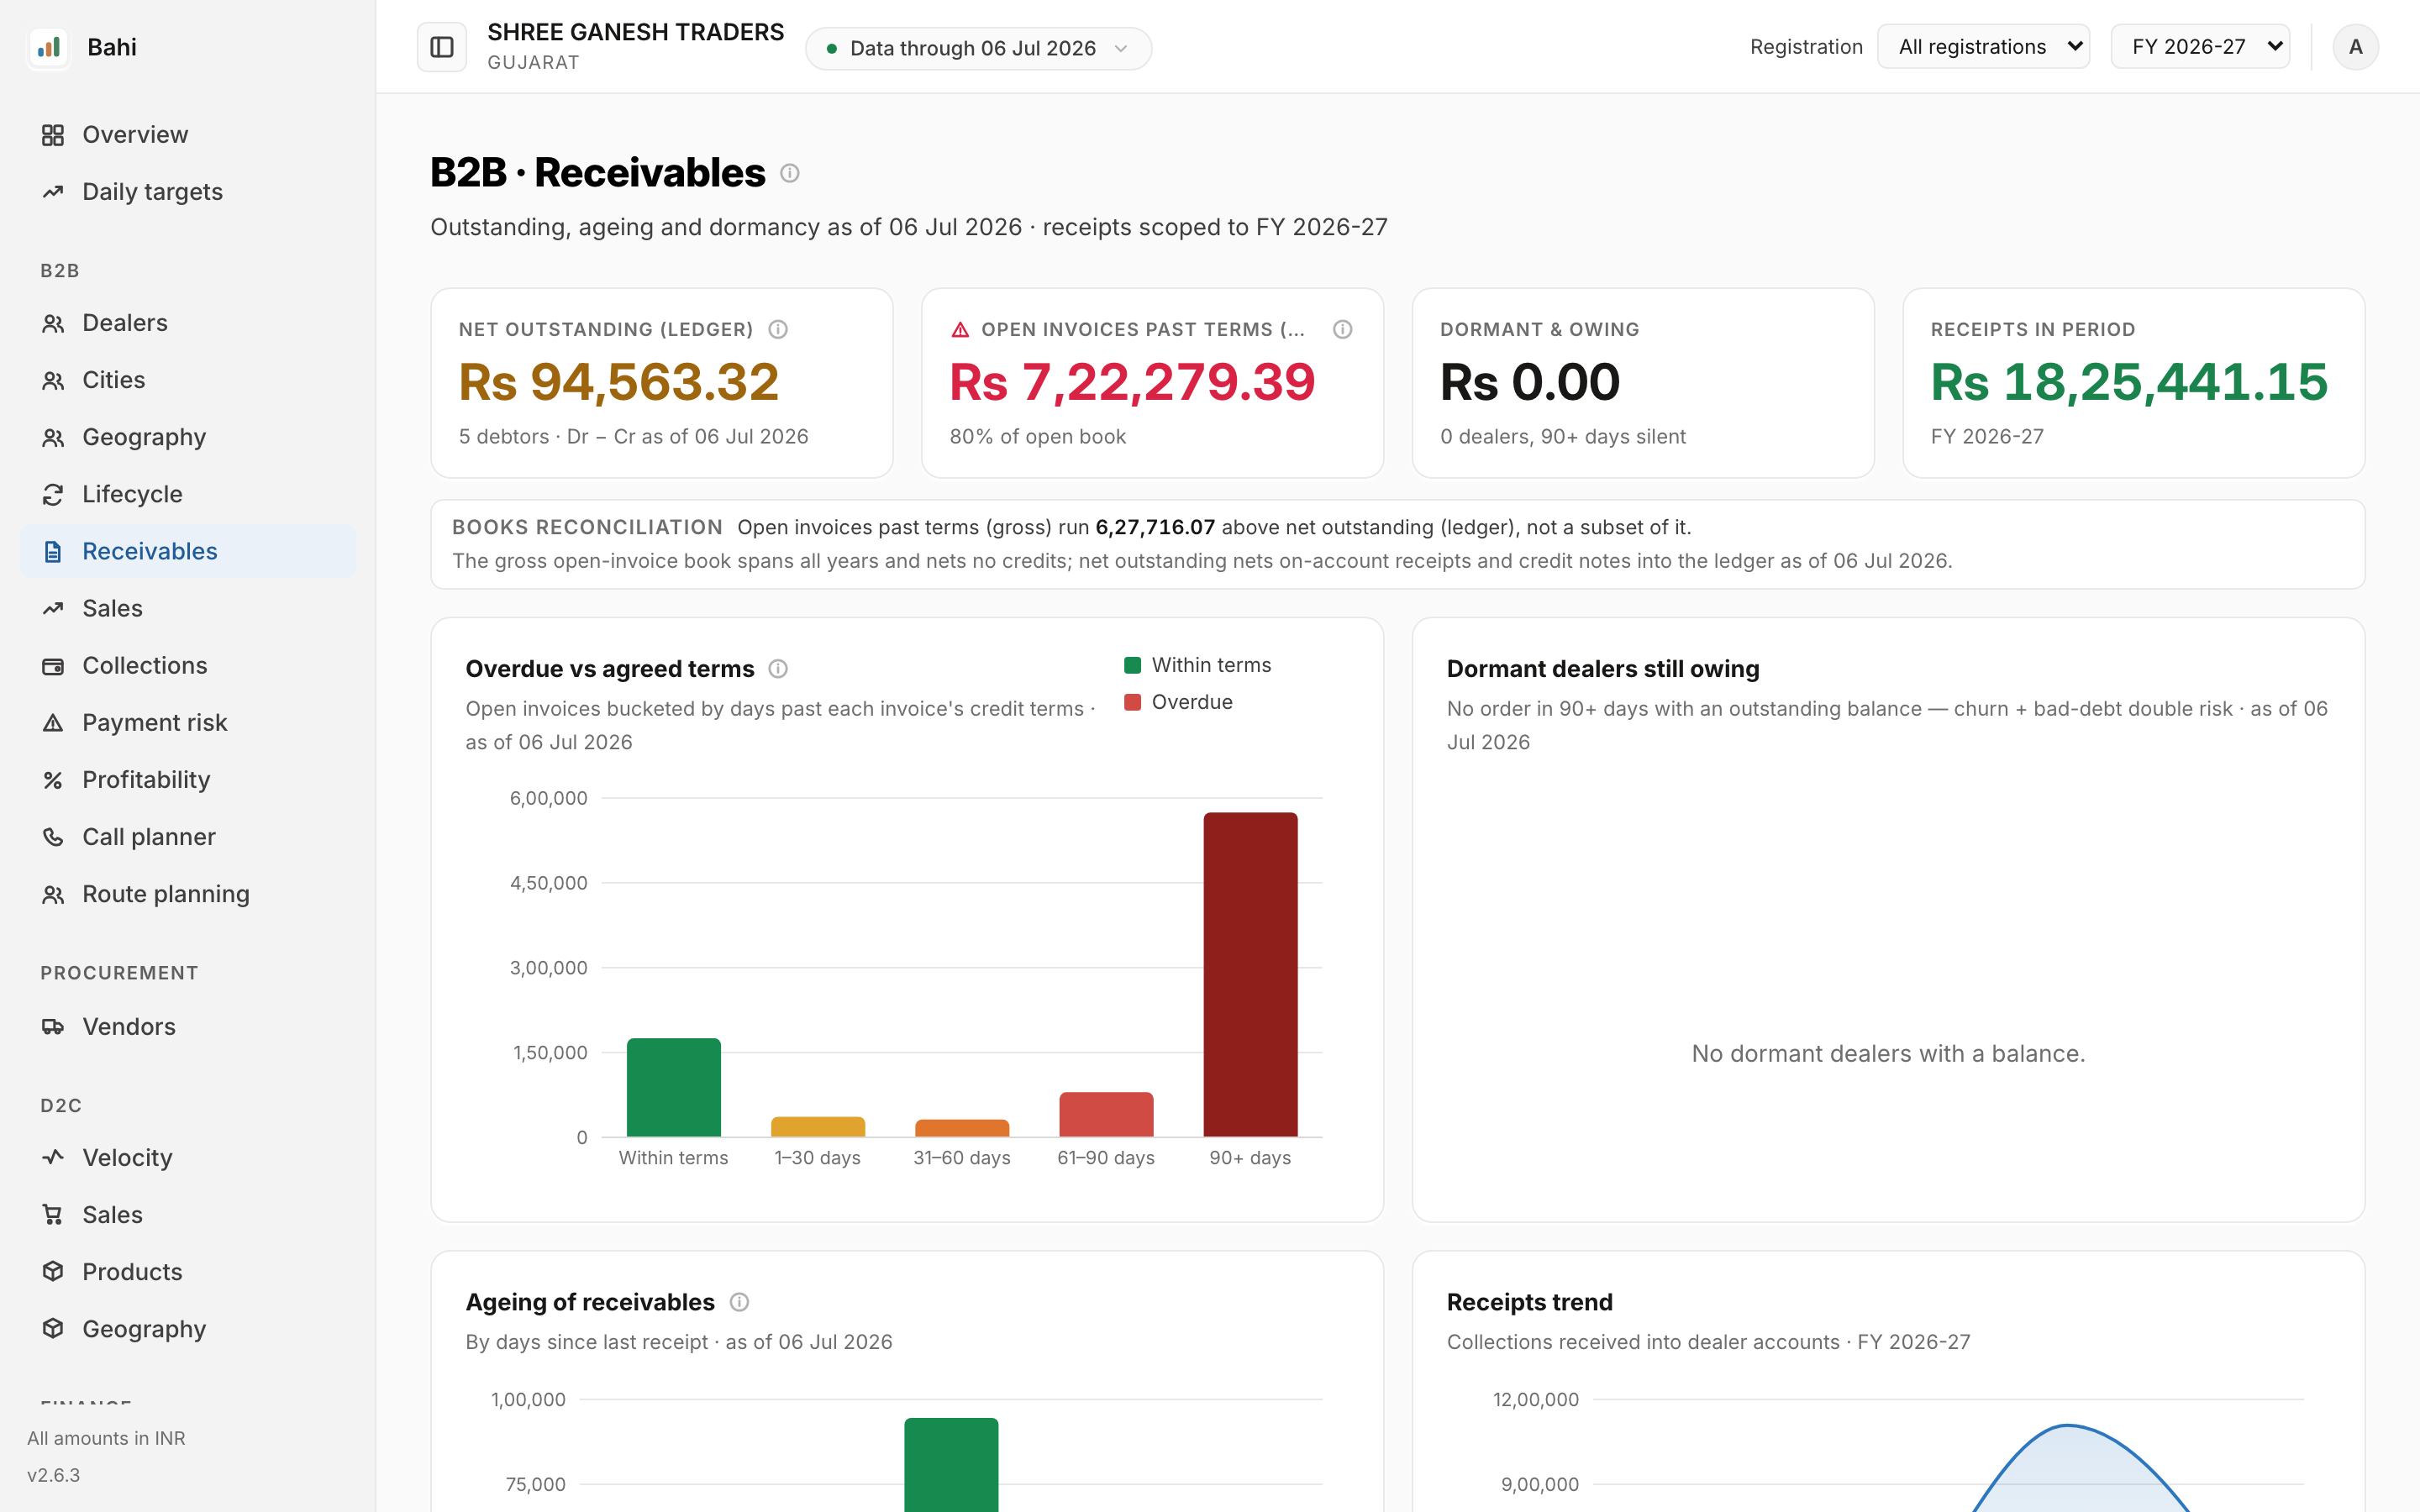Click the Products box icon
The width and height of the screenshot is (2420, 1512).
(53, 1272)
